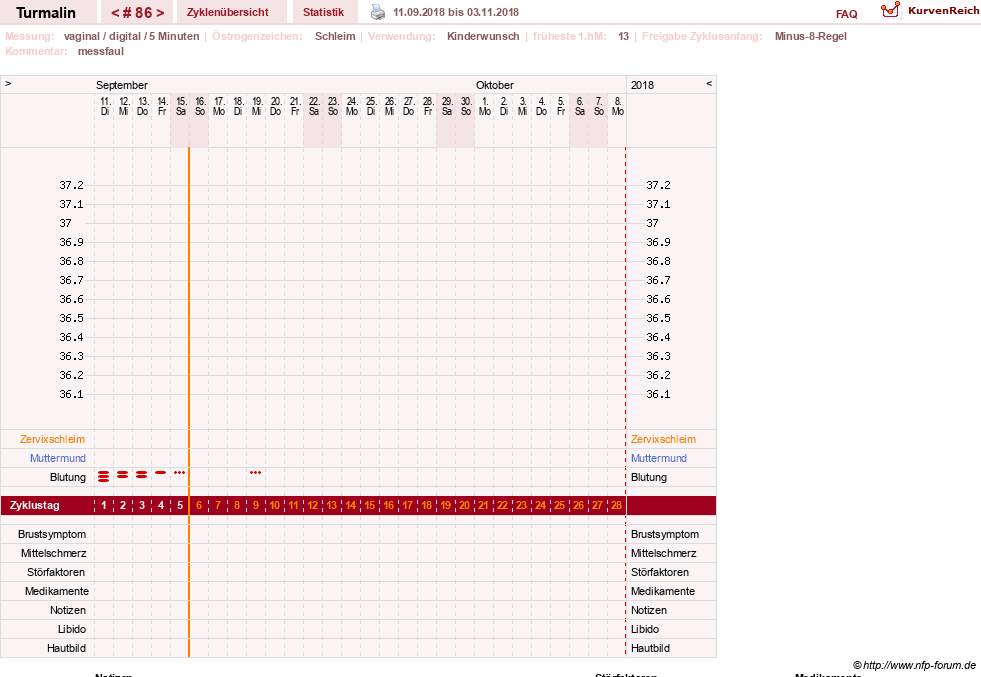Click the left Medikamente row label
This screenshot has width=981, height=677.
[57, 591]
